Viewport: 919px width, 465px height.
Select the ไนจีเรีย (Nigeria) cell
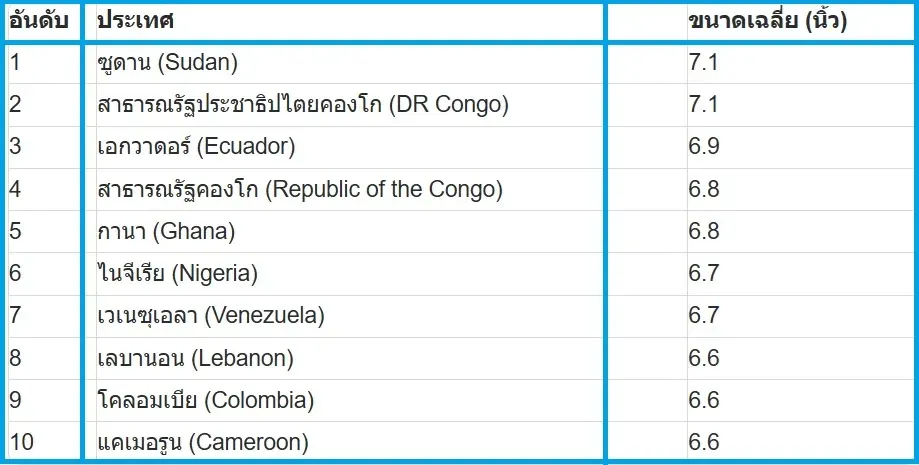(178, 274)
